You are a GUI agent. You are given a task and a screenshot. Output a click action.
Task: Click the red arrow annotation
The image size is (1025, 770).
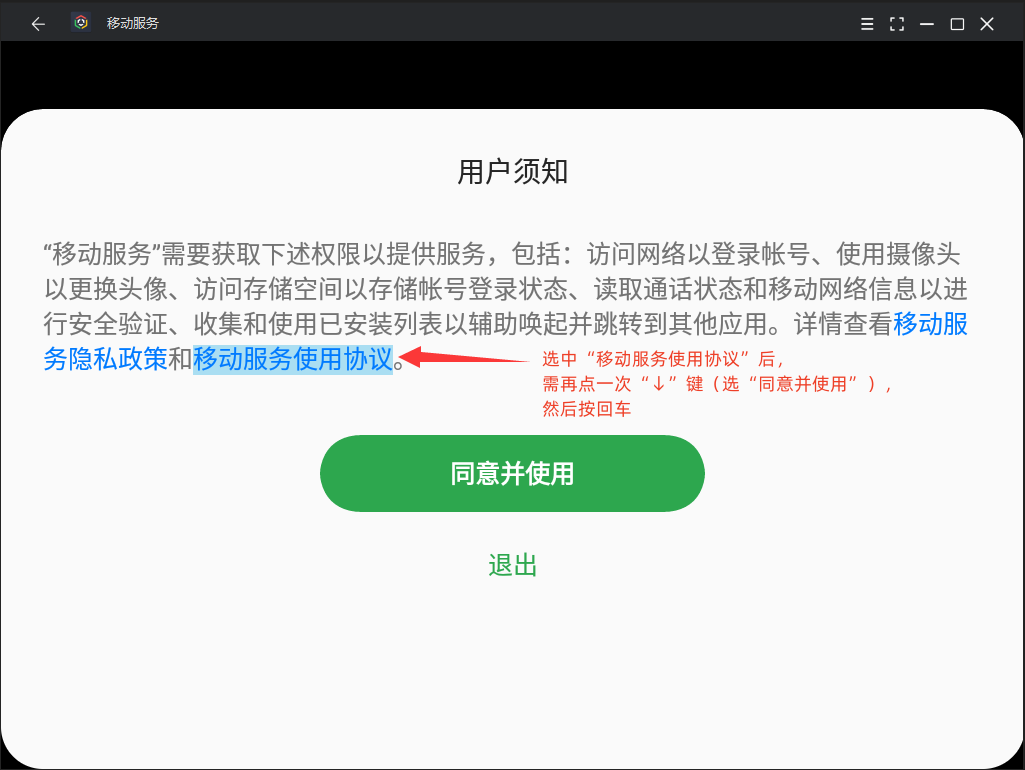tap(465, 357)
